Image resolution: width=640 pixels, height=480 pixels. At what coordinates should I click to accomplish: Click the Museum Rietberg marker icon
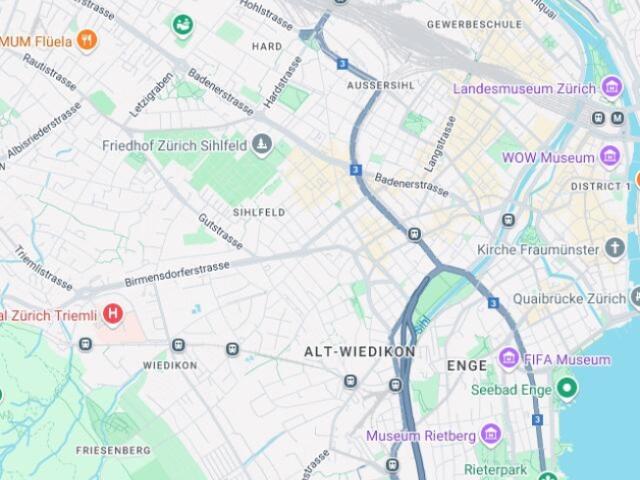(x=490, y=435)
